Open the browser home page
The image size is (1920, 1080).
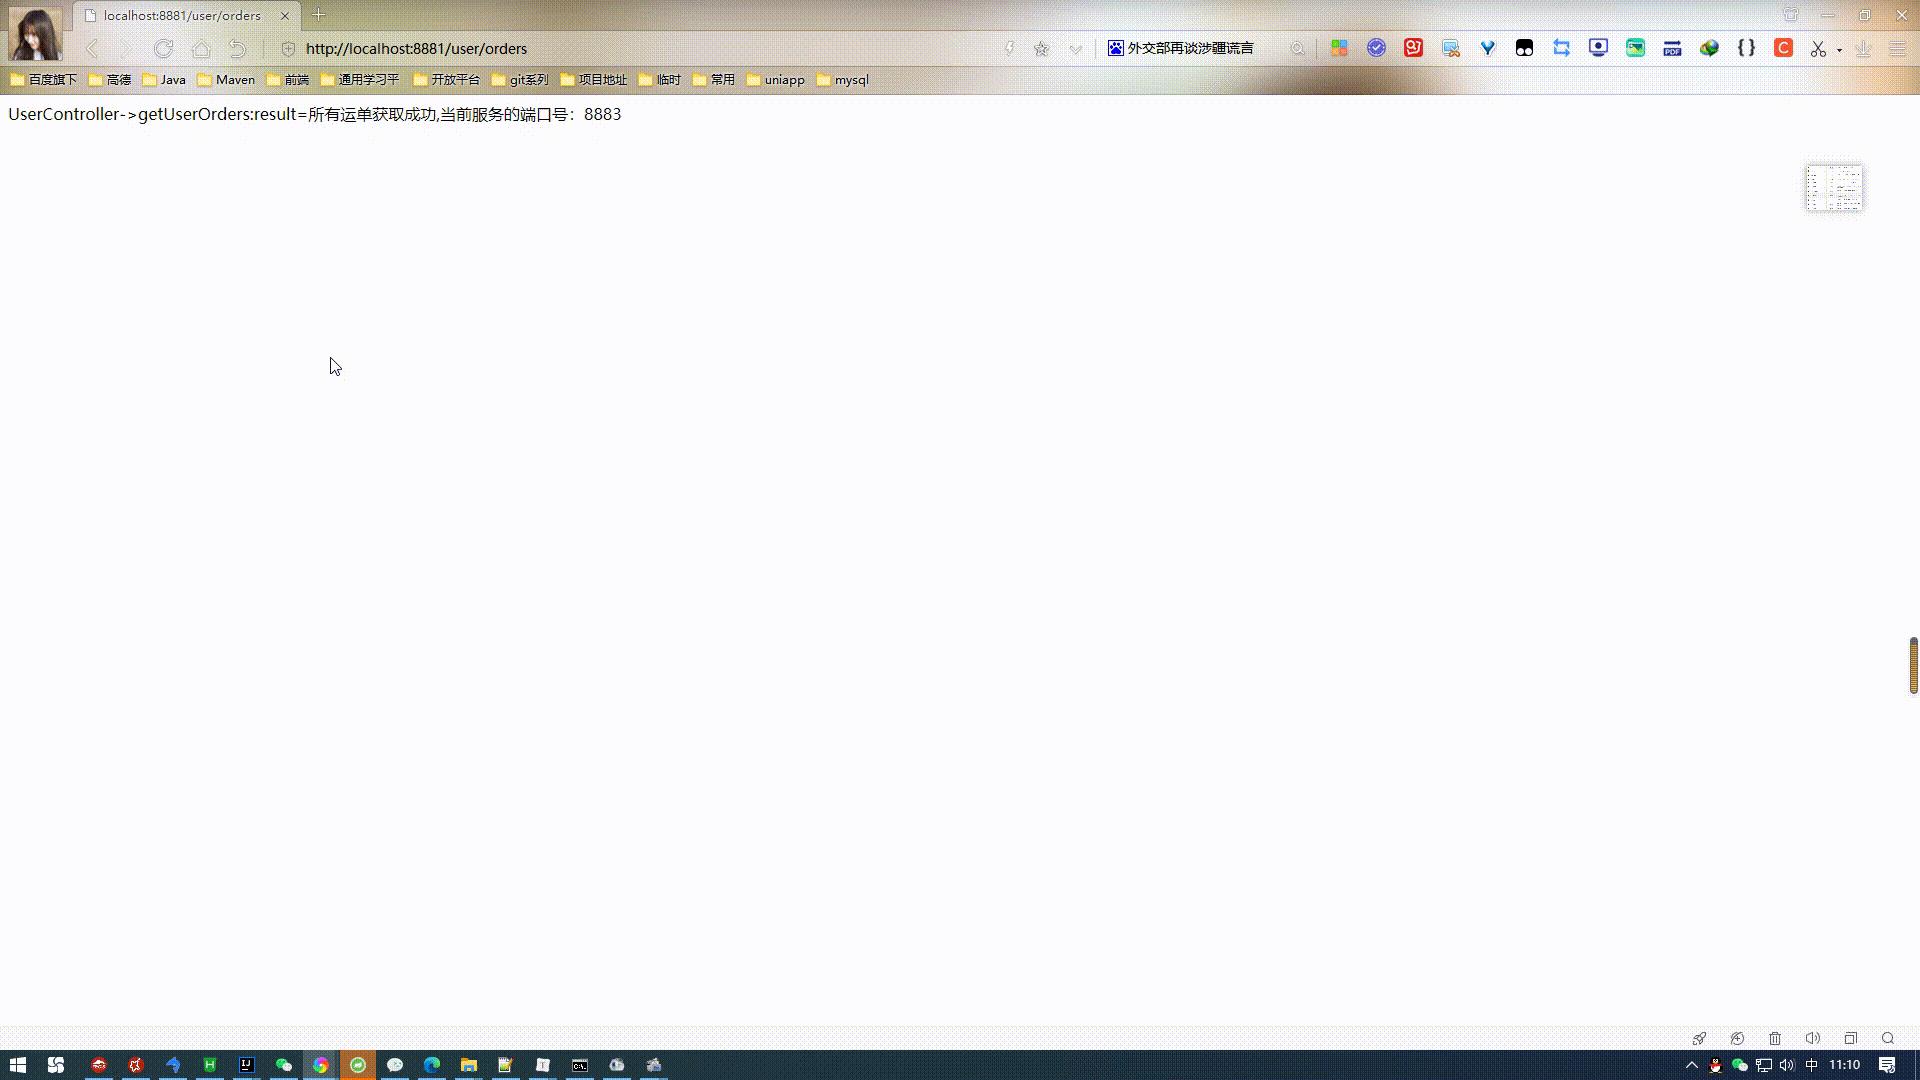(201, 48)
